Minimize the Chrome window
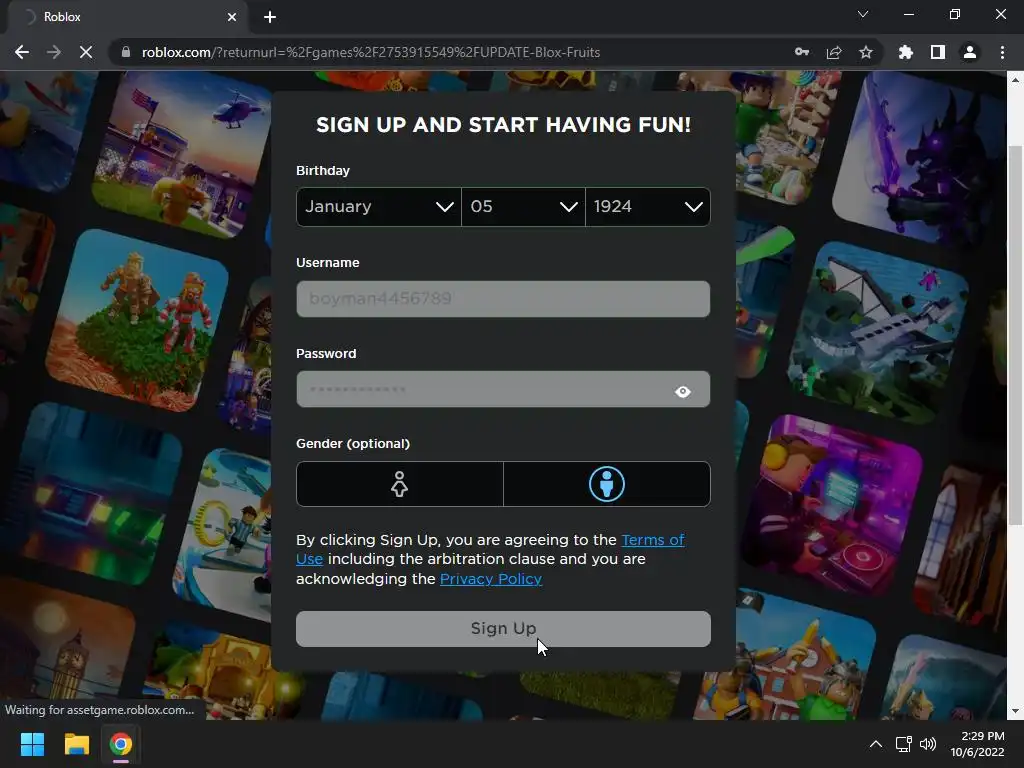 908,14
